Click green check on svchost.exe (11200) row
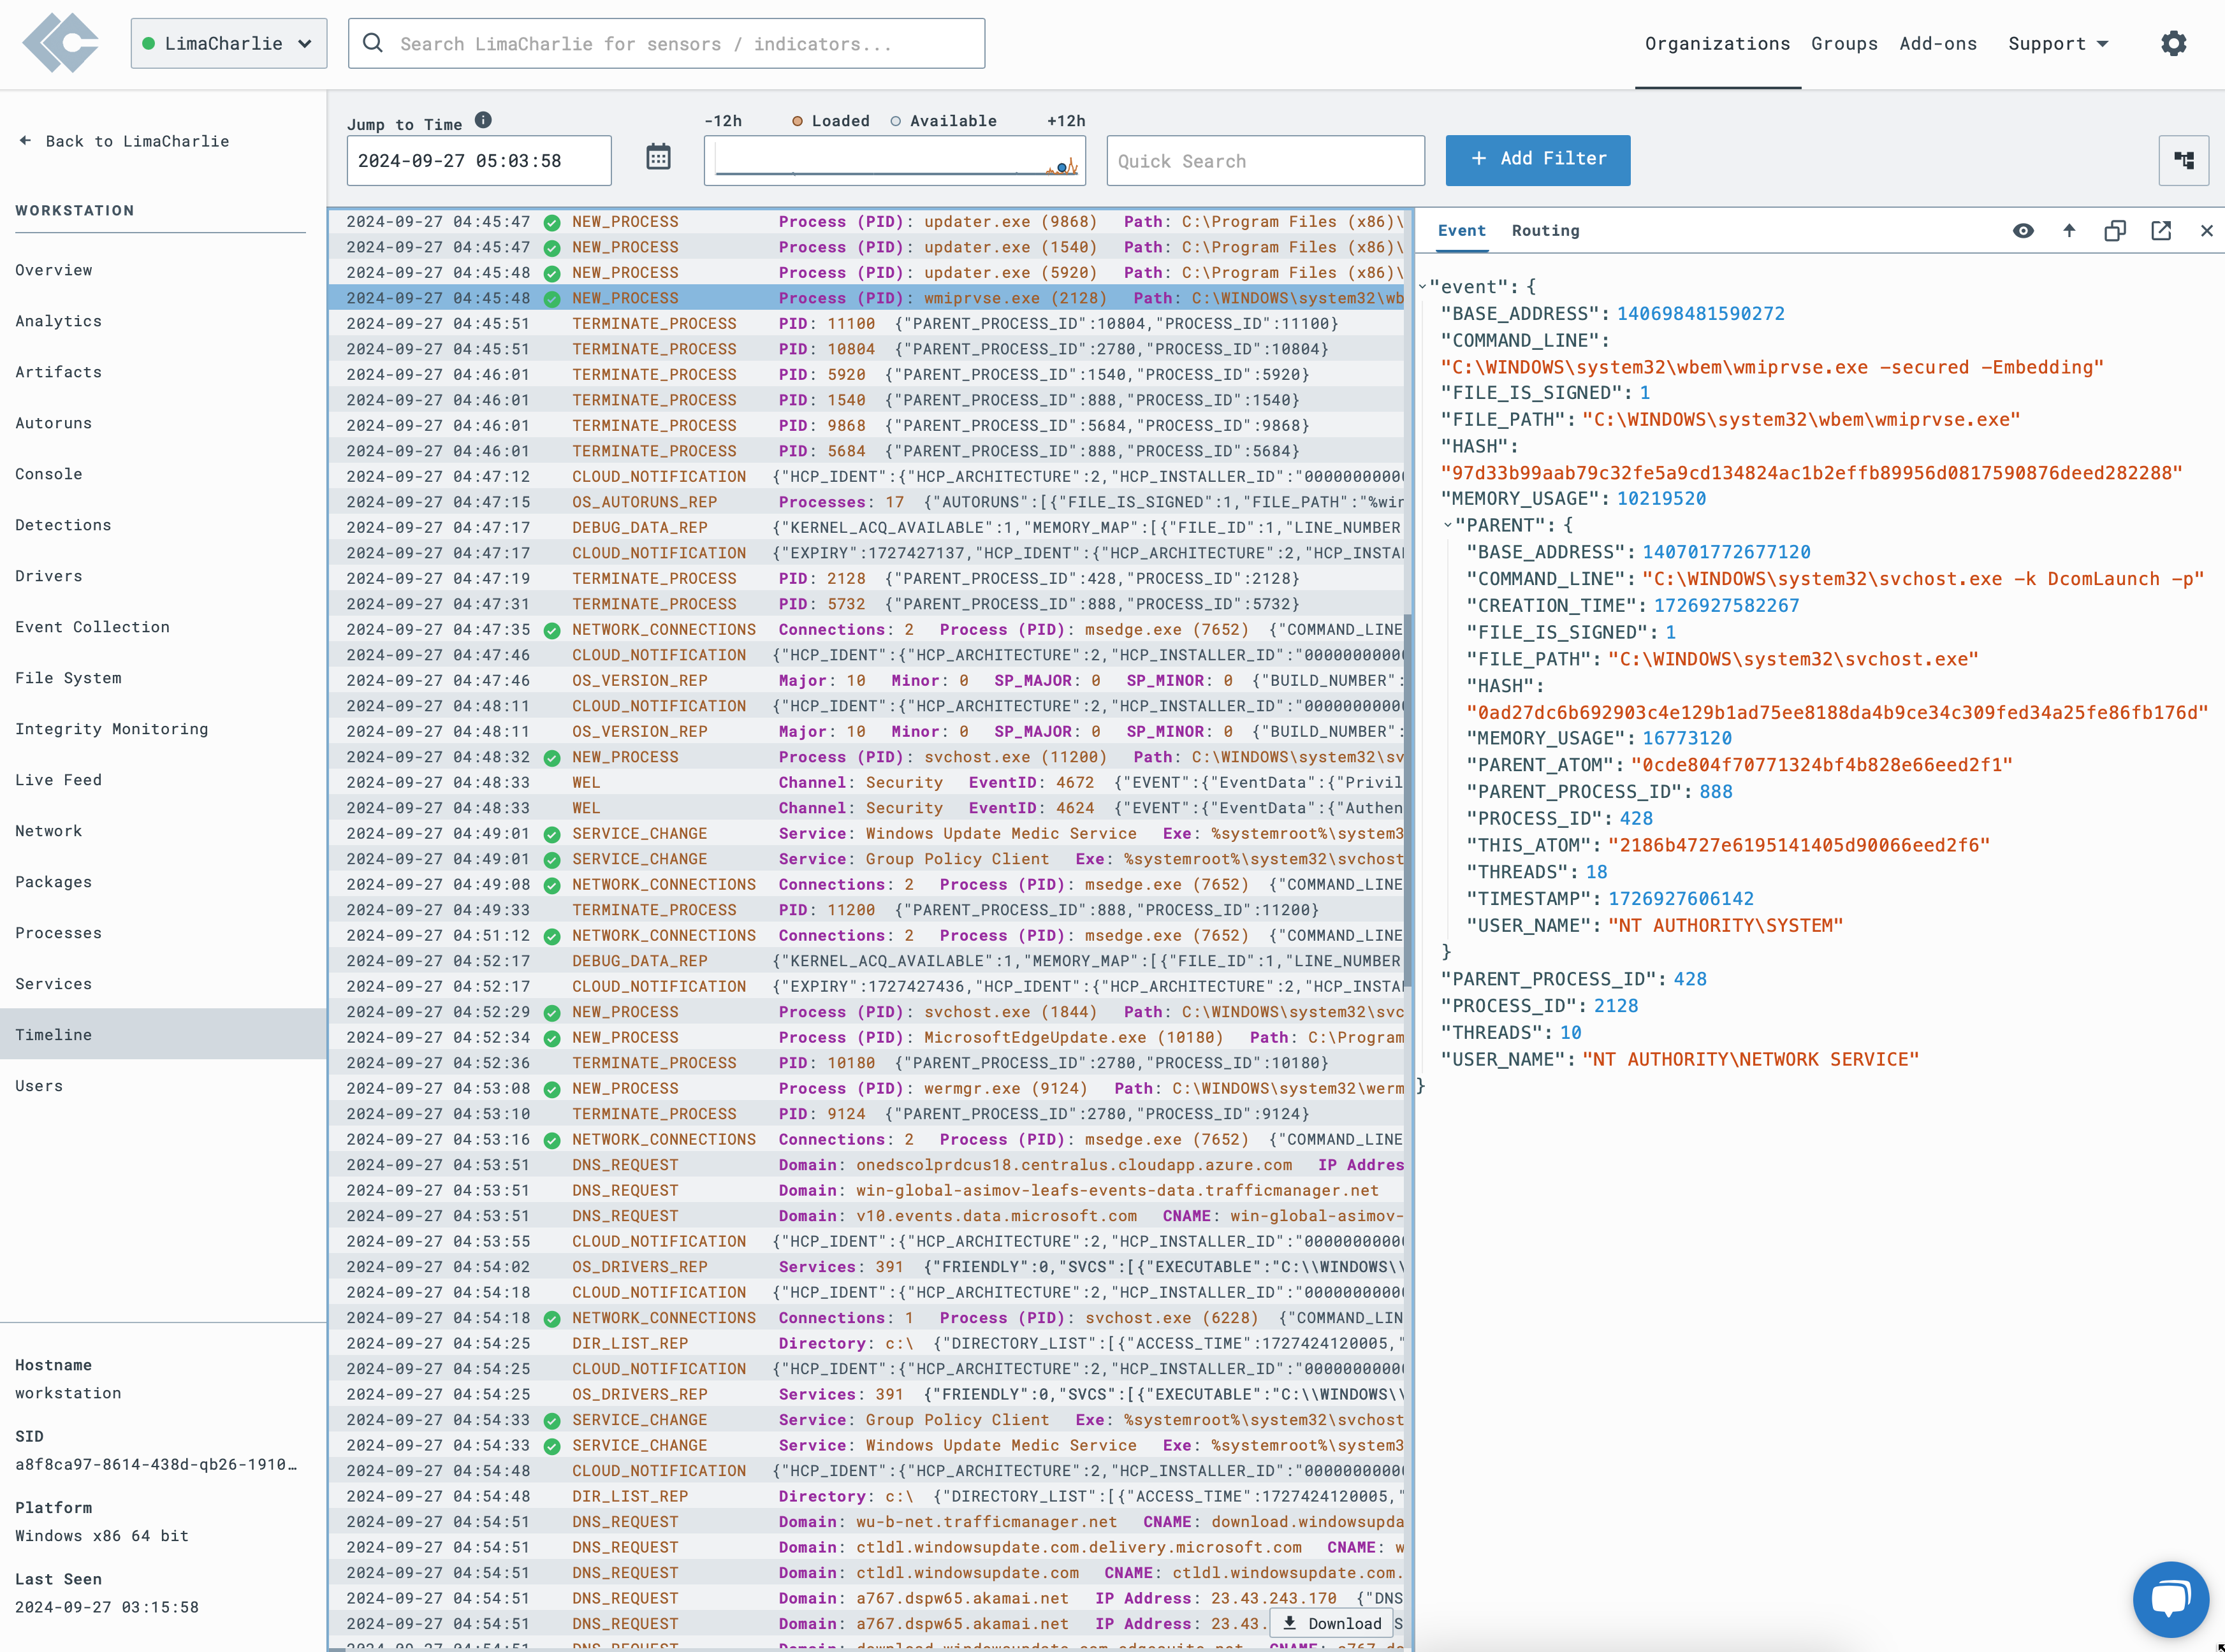This screenshot has height=1652, width=2225. (x=551, y=758)
